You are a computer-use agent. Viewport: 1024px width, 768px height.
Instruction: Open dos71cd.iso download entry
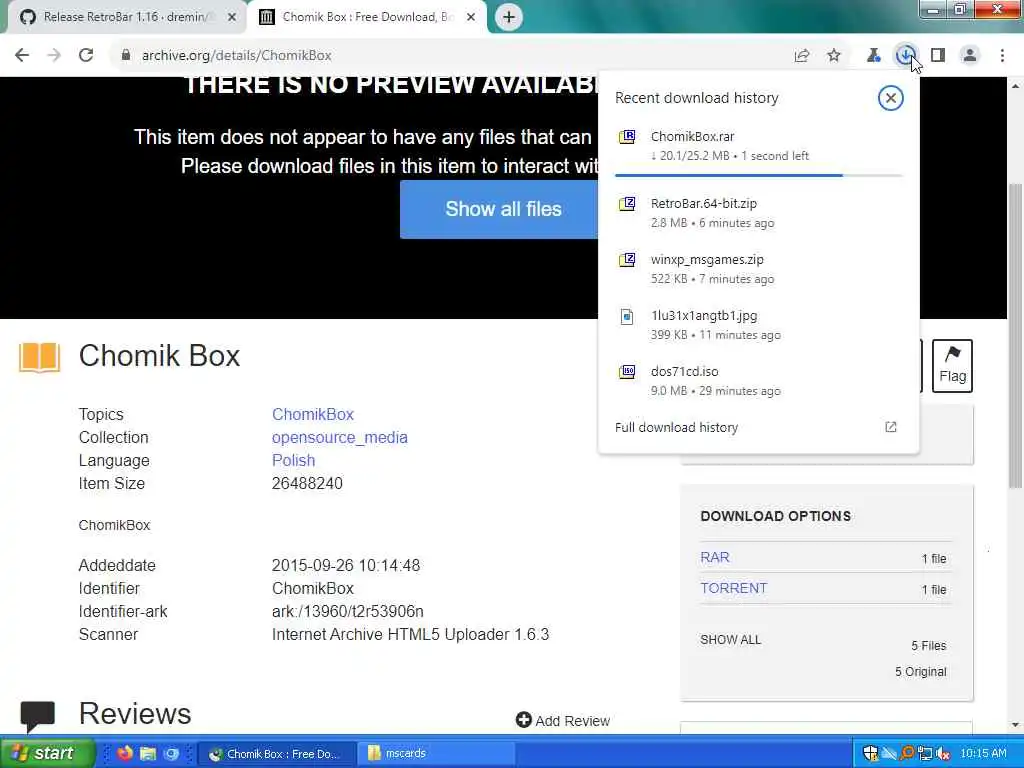click(x=758, y=381)
